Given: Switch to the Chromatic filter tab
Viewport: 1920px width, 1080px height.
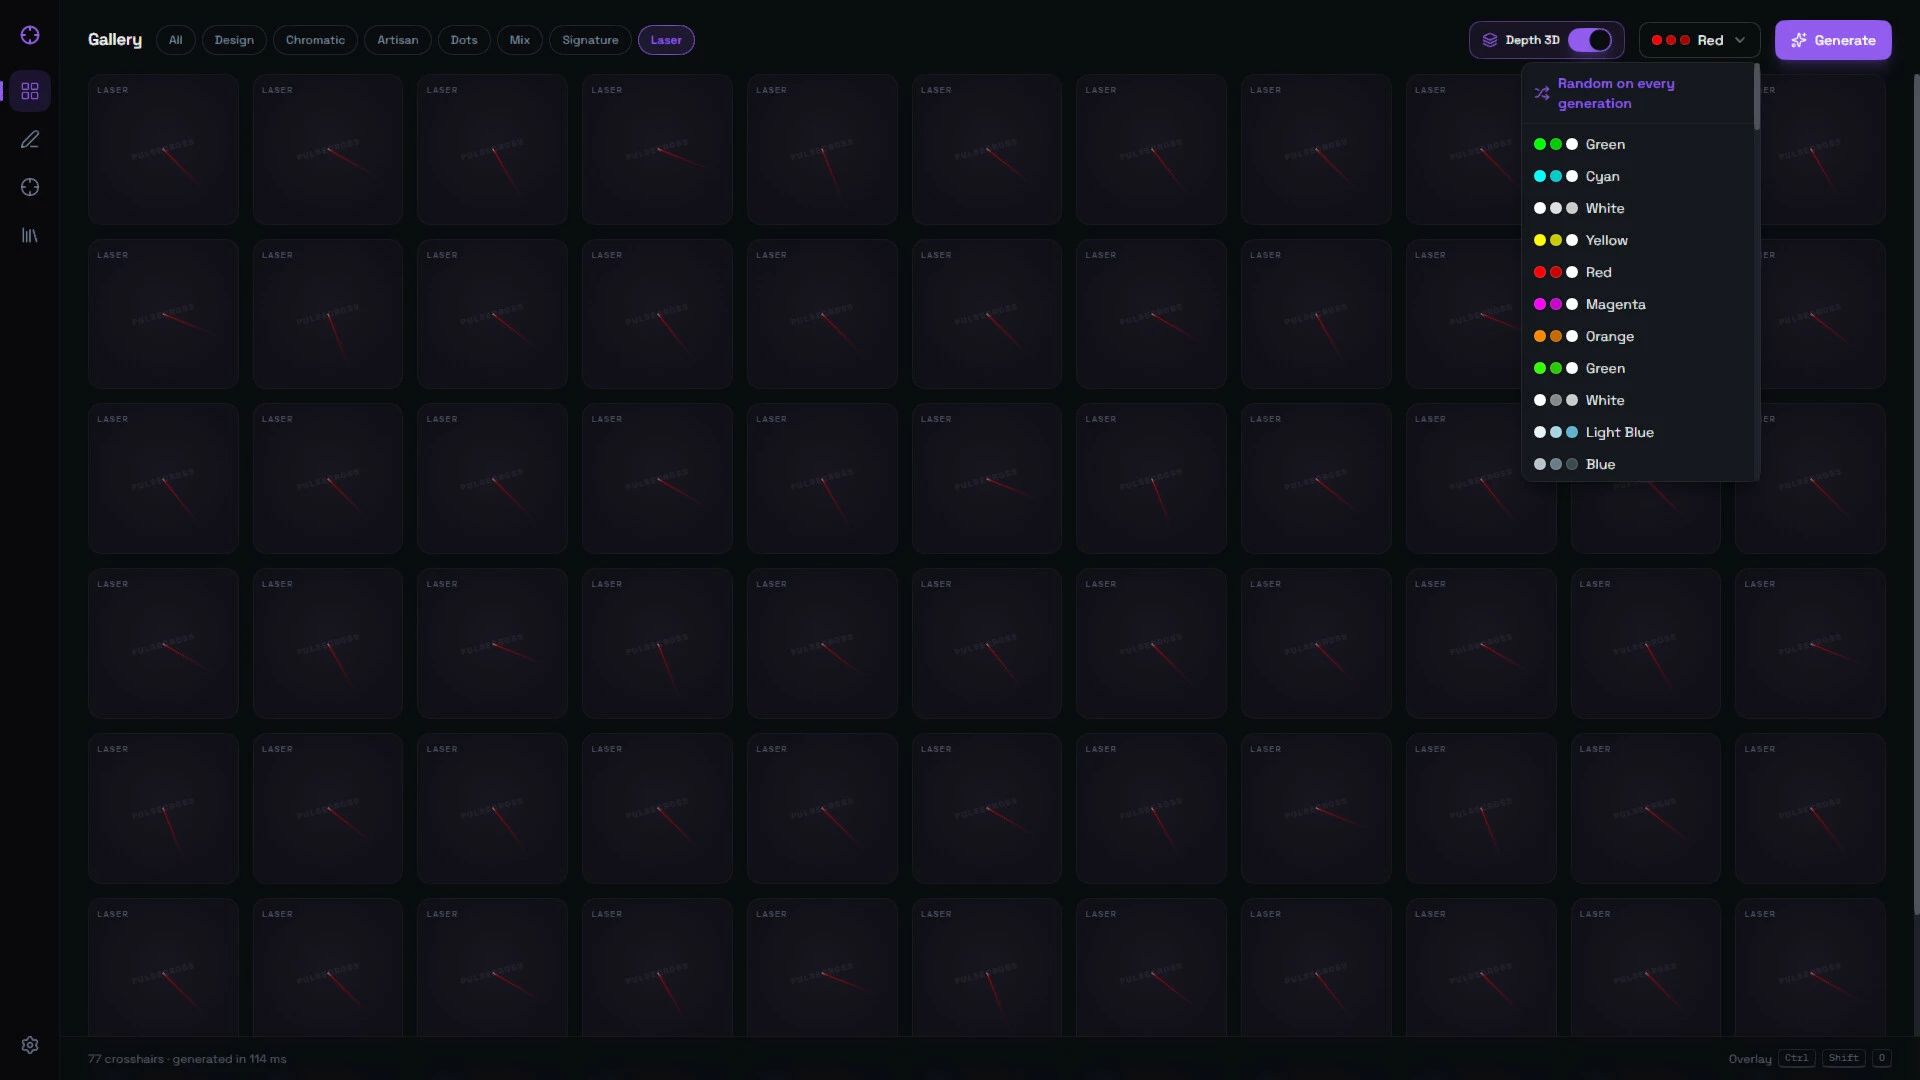Looking at the screenshot, I should [x=315, y=40].
